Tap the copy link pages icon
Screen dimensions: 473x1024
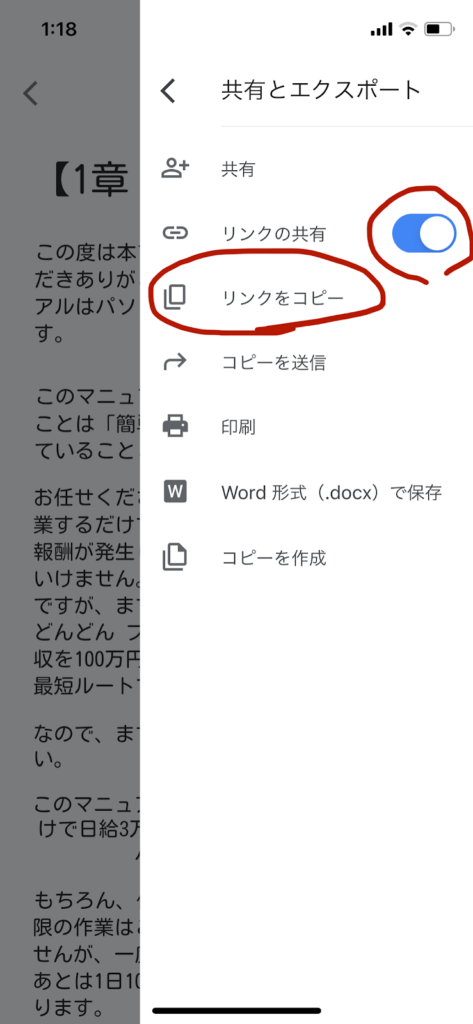coord(174,297)
